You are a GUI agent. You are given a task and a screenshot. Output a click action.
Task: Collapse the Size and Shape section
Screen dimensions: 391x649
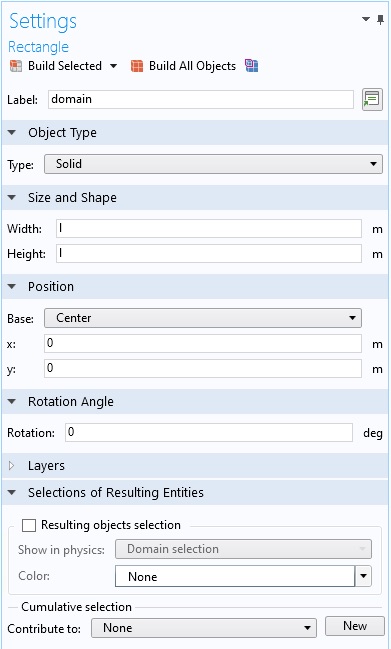coord(12,198)
